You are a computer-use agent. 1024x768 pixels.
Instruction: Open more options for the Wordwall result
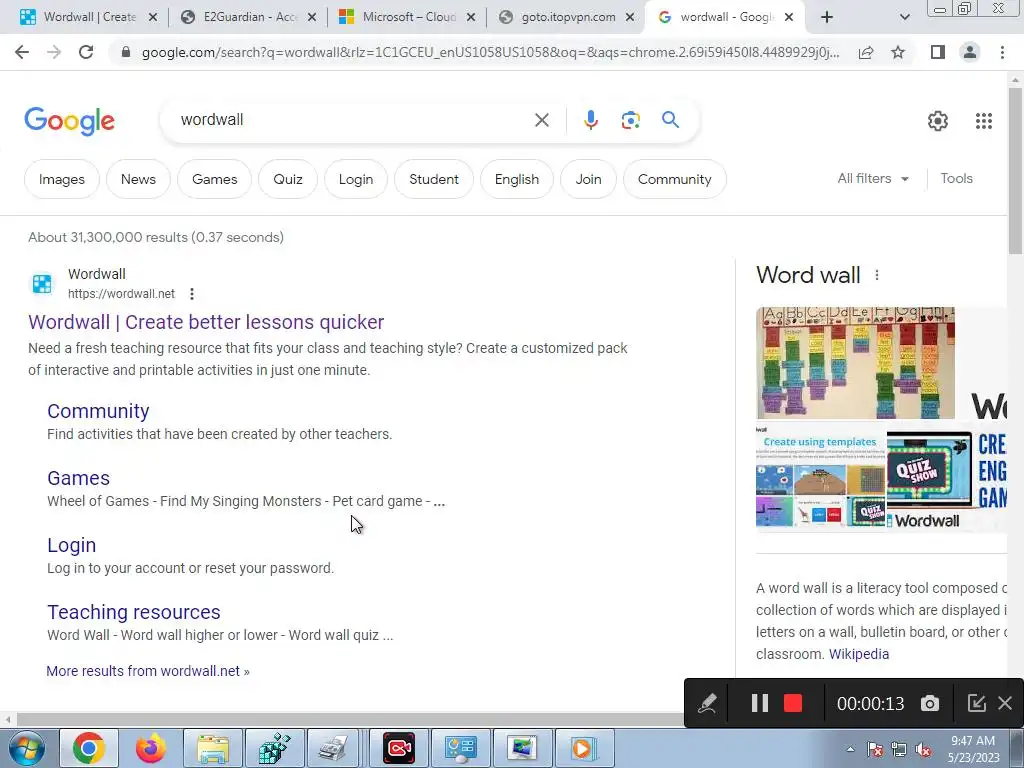[191, 294]
